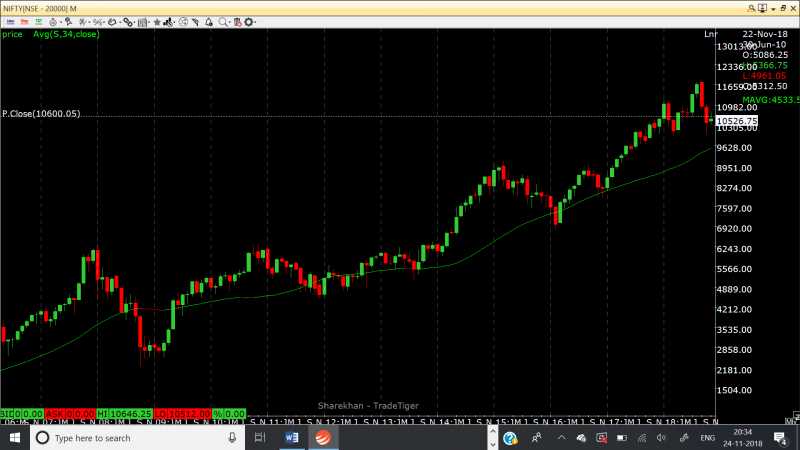The image size is (800, 450).
Task: Click the 2181.00 price axis label
Action: (734, 370)
